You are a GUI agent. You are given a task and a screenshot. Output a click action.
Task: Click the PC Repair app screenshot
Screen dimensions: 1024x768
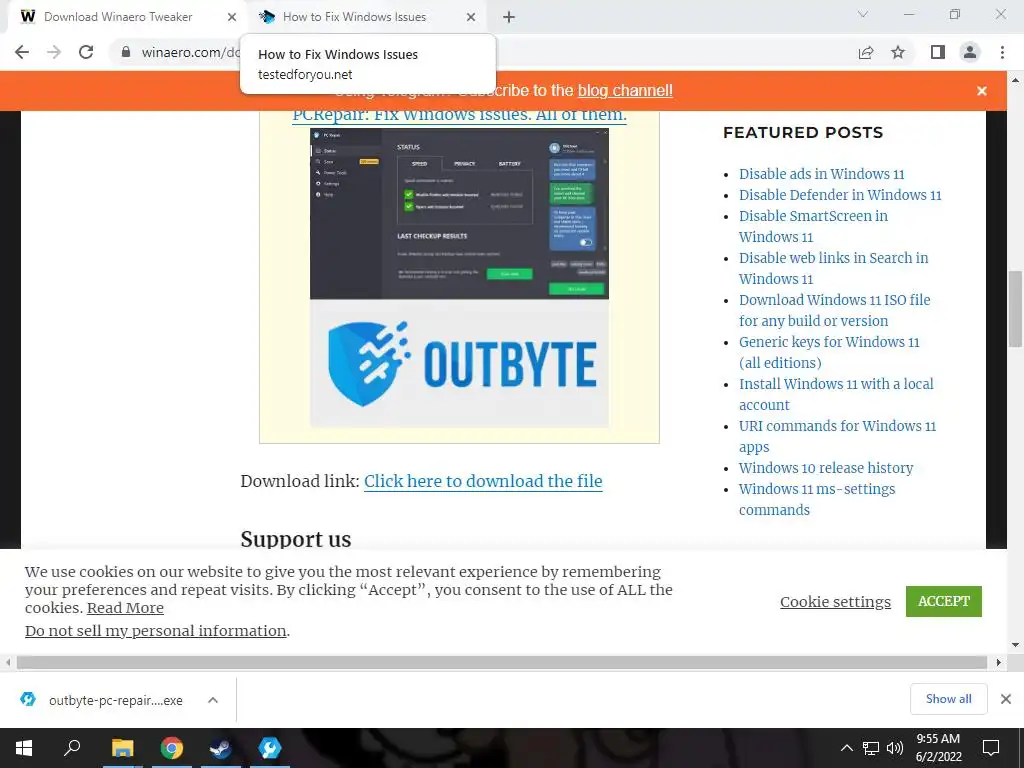click(x=459, y=214)
